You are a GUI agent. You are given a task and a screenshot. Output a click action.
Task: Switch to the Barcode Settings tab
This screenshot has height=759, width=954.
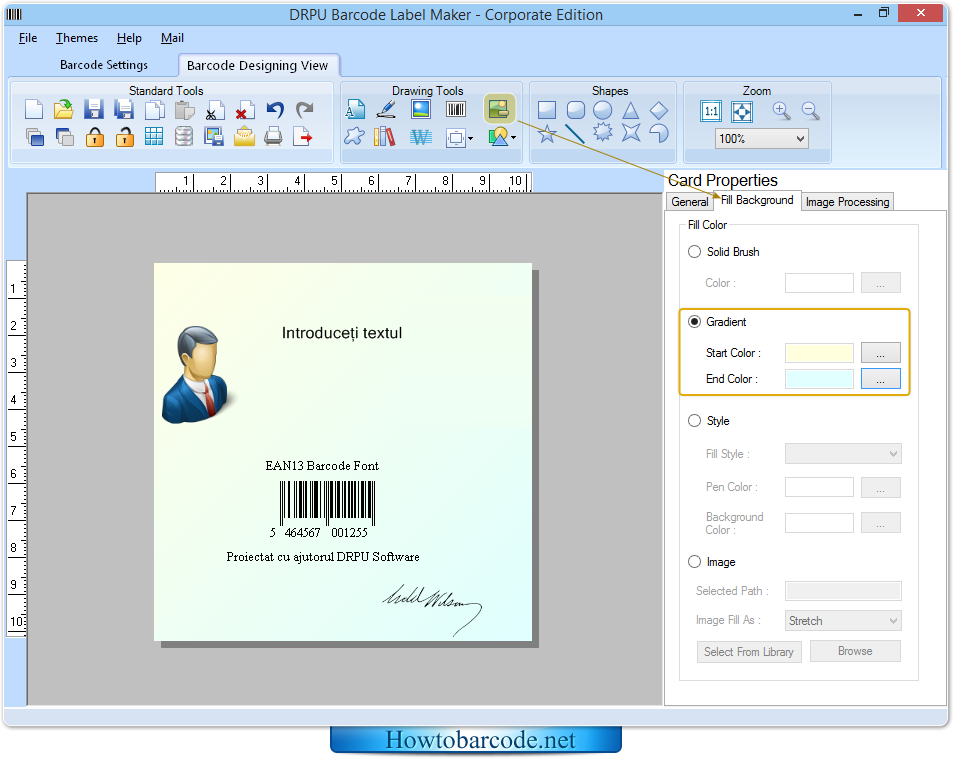(104, 65)
